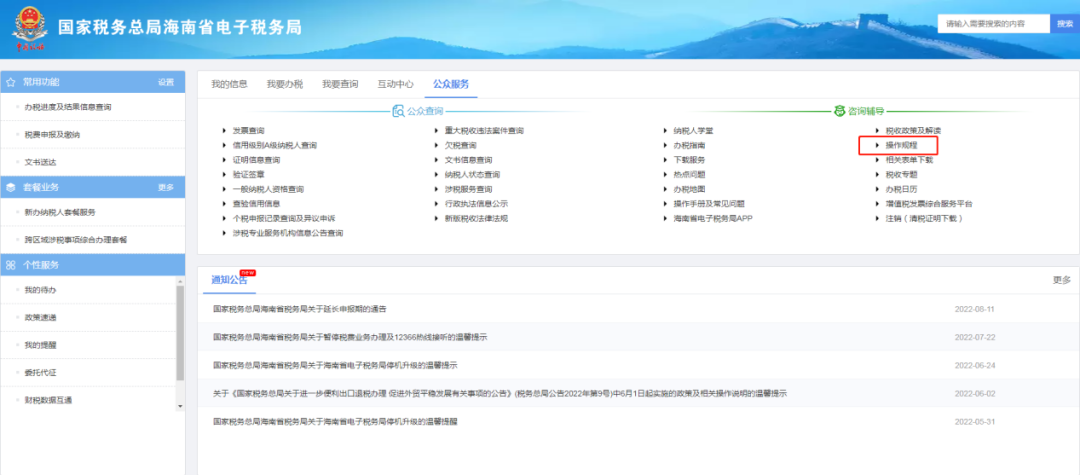Switch to the 我要办税 tab

click(285, 84)
